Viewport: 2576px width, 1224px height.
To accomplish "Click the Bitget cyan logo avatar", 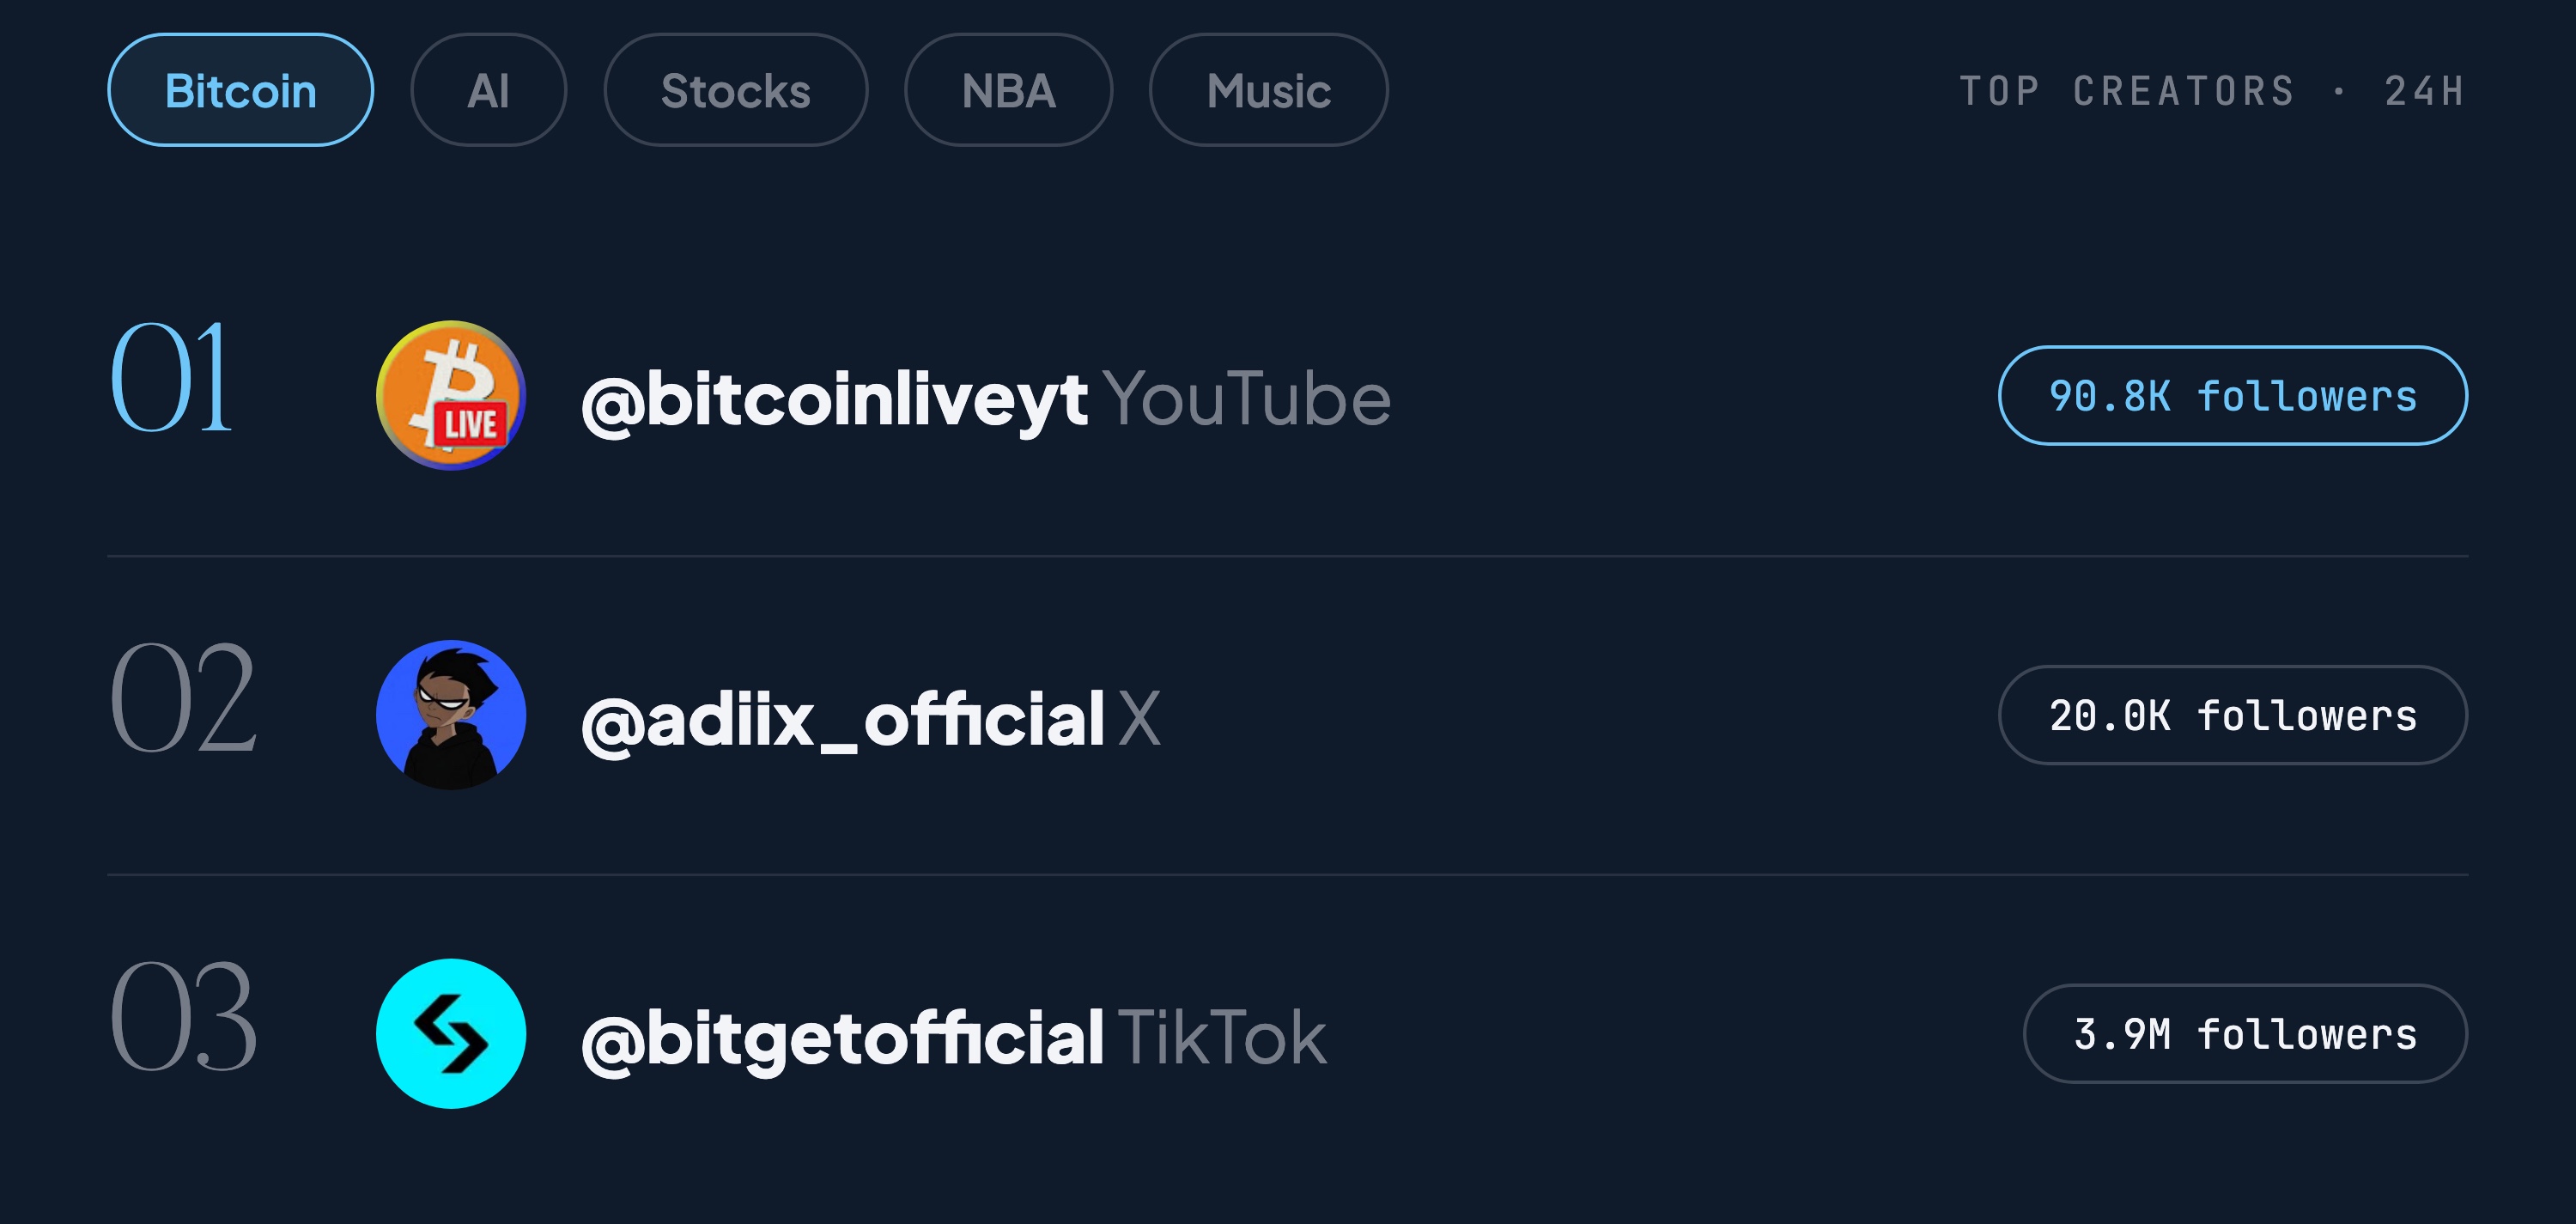I will click(451, 1034).
